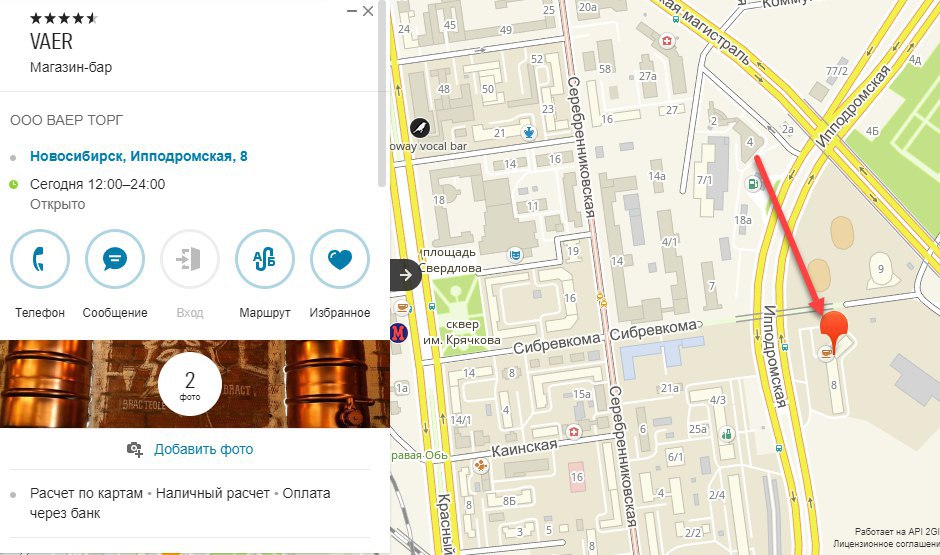Click the Магазин-бар category text
Image resolution: width=940 pixels, height=555 pixels.
coord(71,67)
